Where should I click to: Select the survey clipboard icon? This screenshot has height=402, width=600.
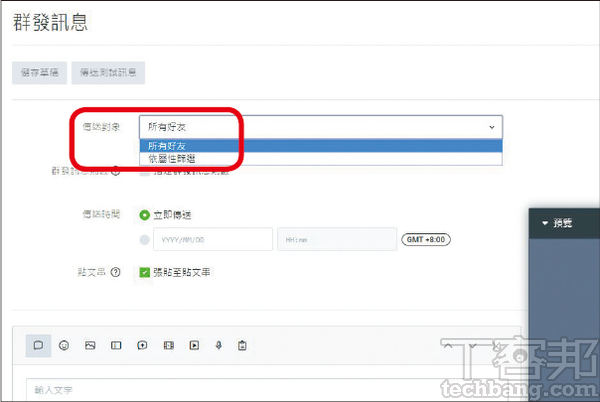coord(242,345)
